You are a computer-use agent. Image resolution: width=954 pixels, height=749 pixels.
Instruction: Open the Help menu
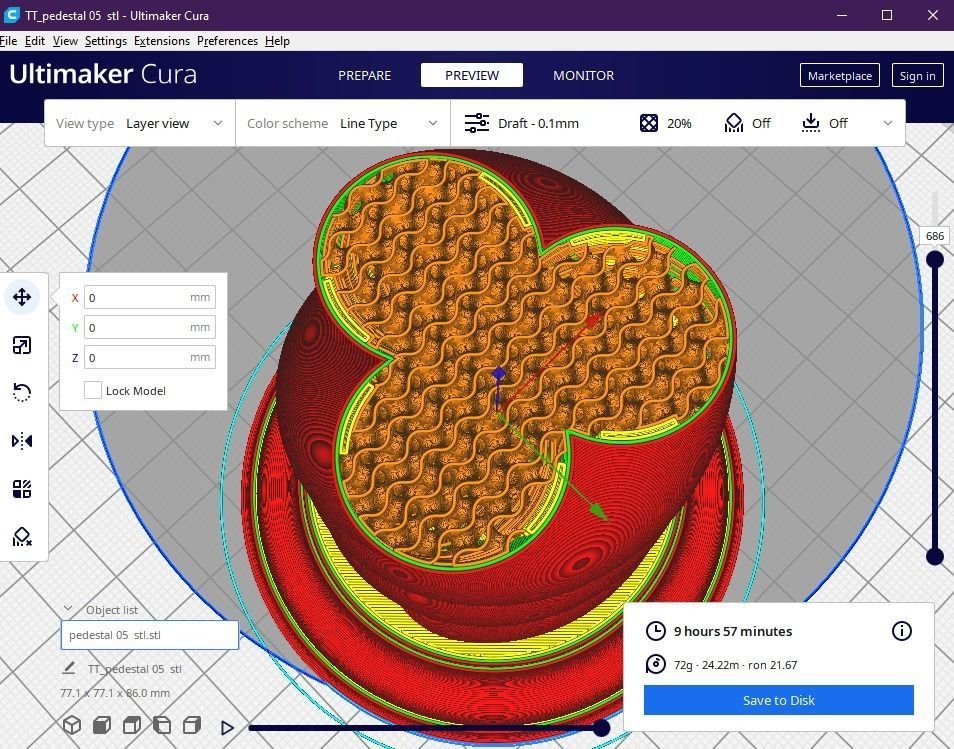pos(277,41)
